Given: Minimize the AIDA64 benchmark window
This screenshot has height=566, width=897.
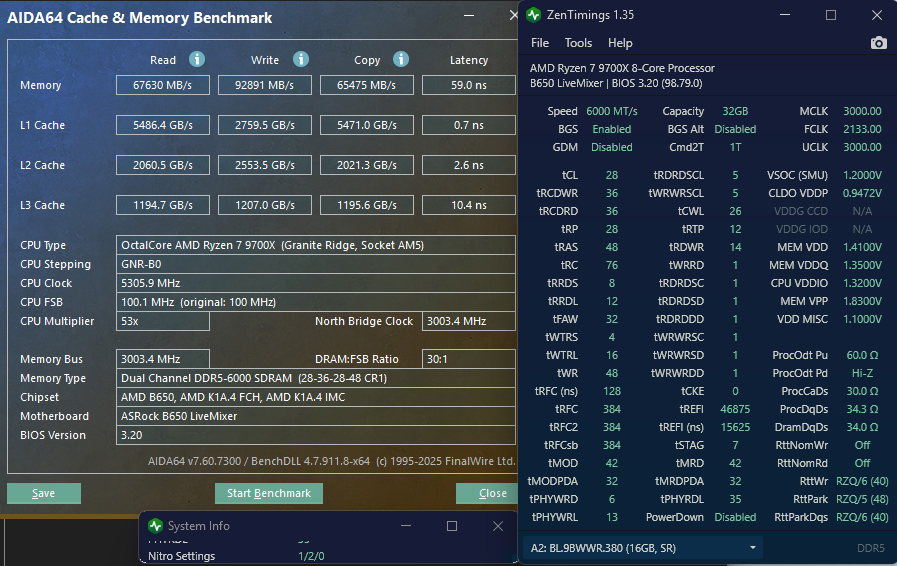Looking at the screenshot, I should (x=469, y=15).
